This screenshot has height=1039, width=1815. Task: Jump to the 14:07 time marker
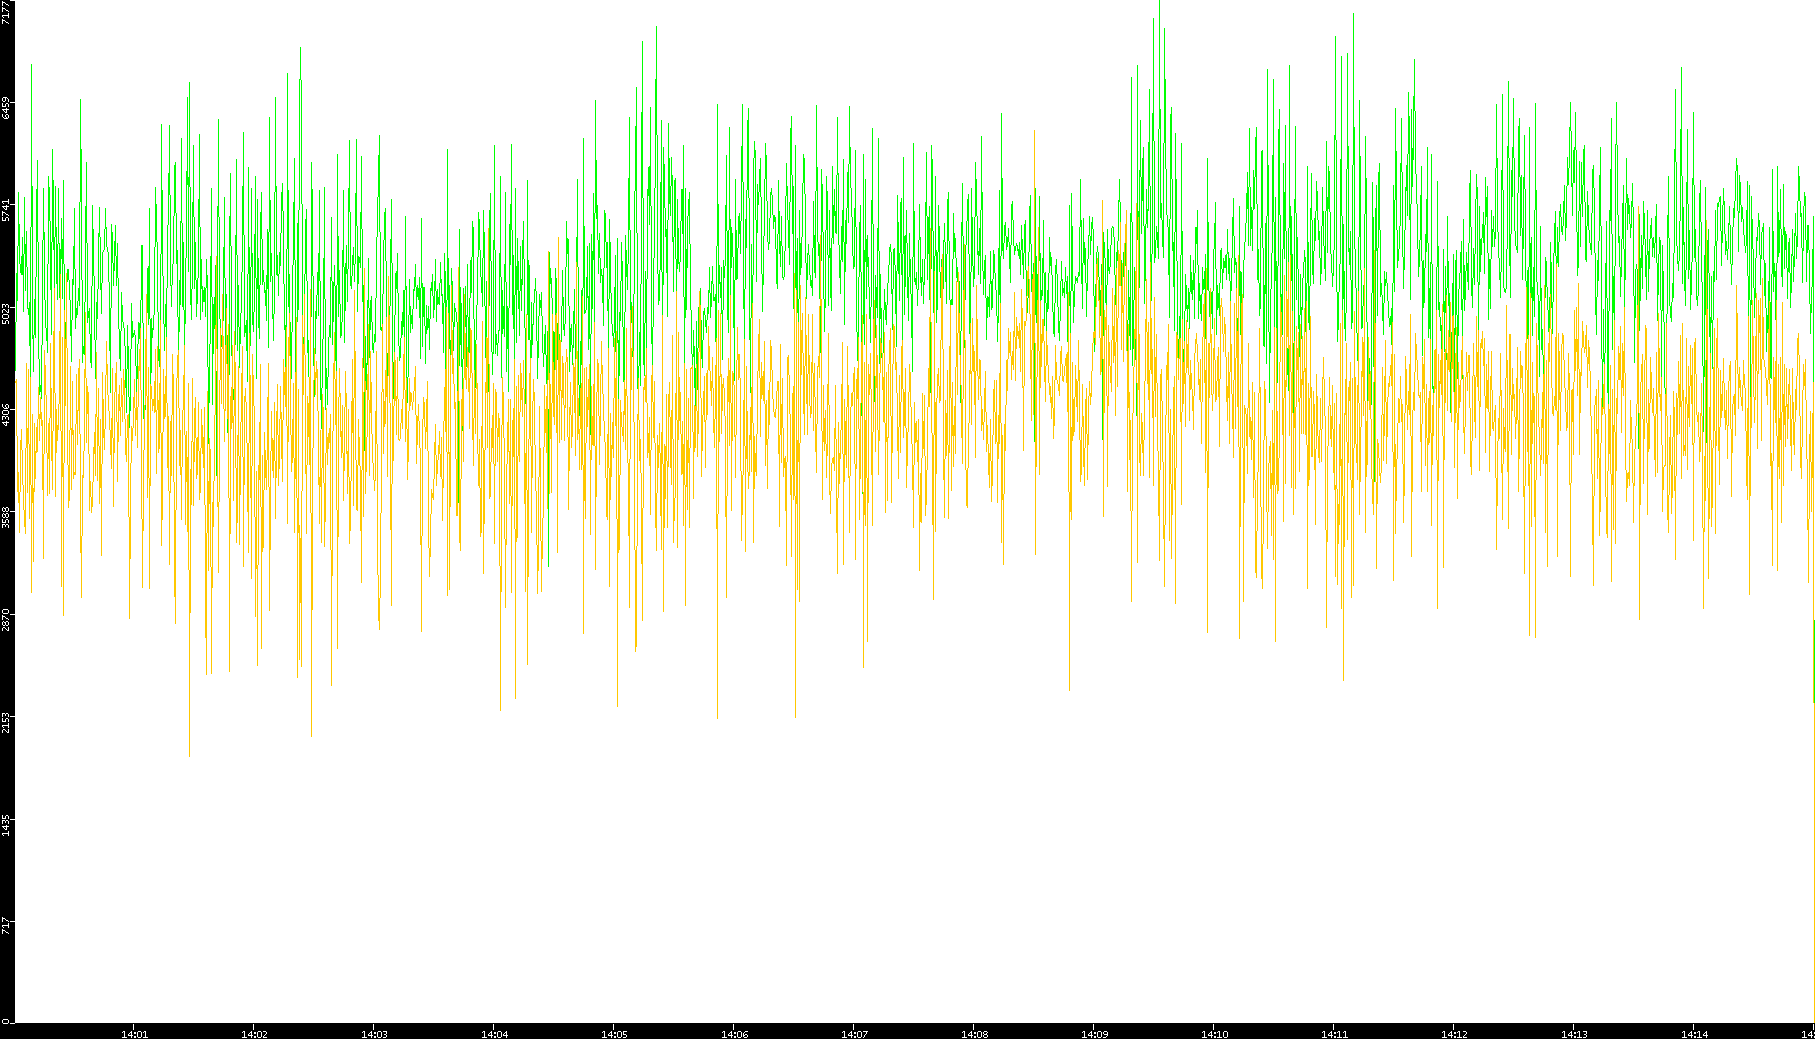[x=854, y=1033]
